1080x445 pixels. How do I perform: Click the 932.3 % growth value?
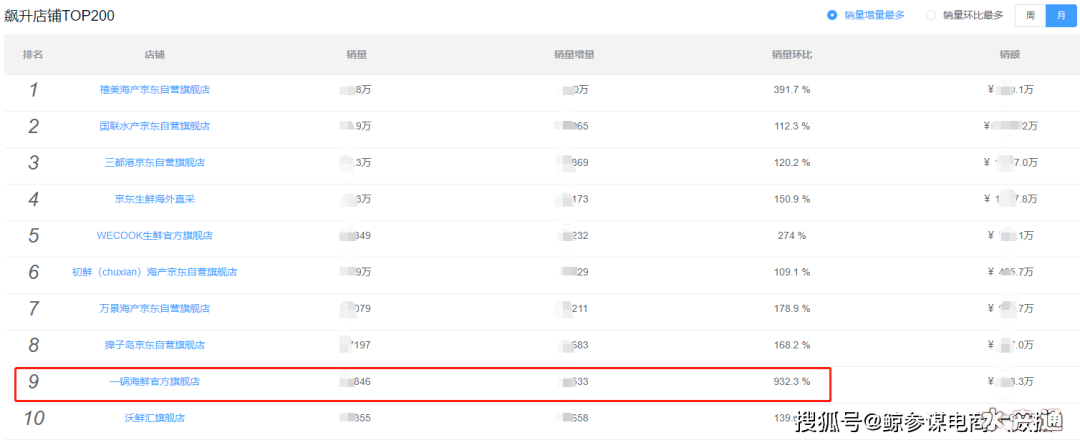pyautogui.click(x=792, y=381)
